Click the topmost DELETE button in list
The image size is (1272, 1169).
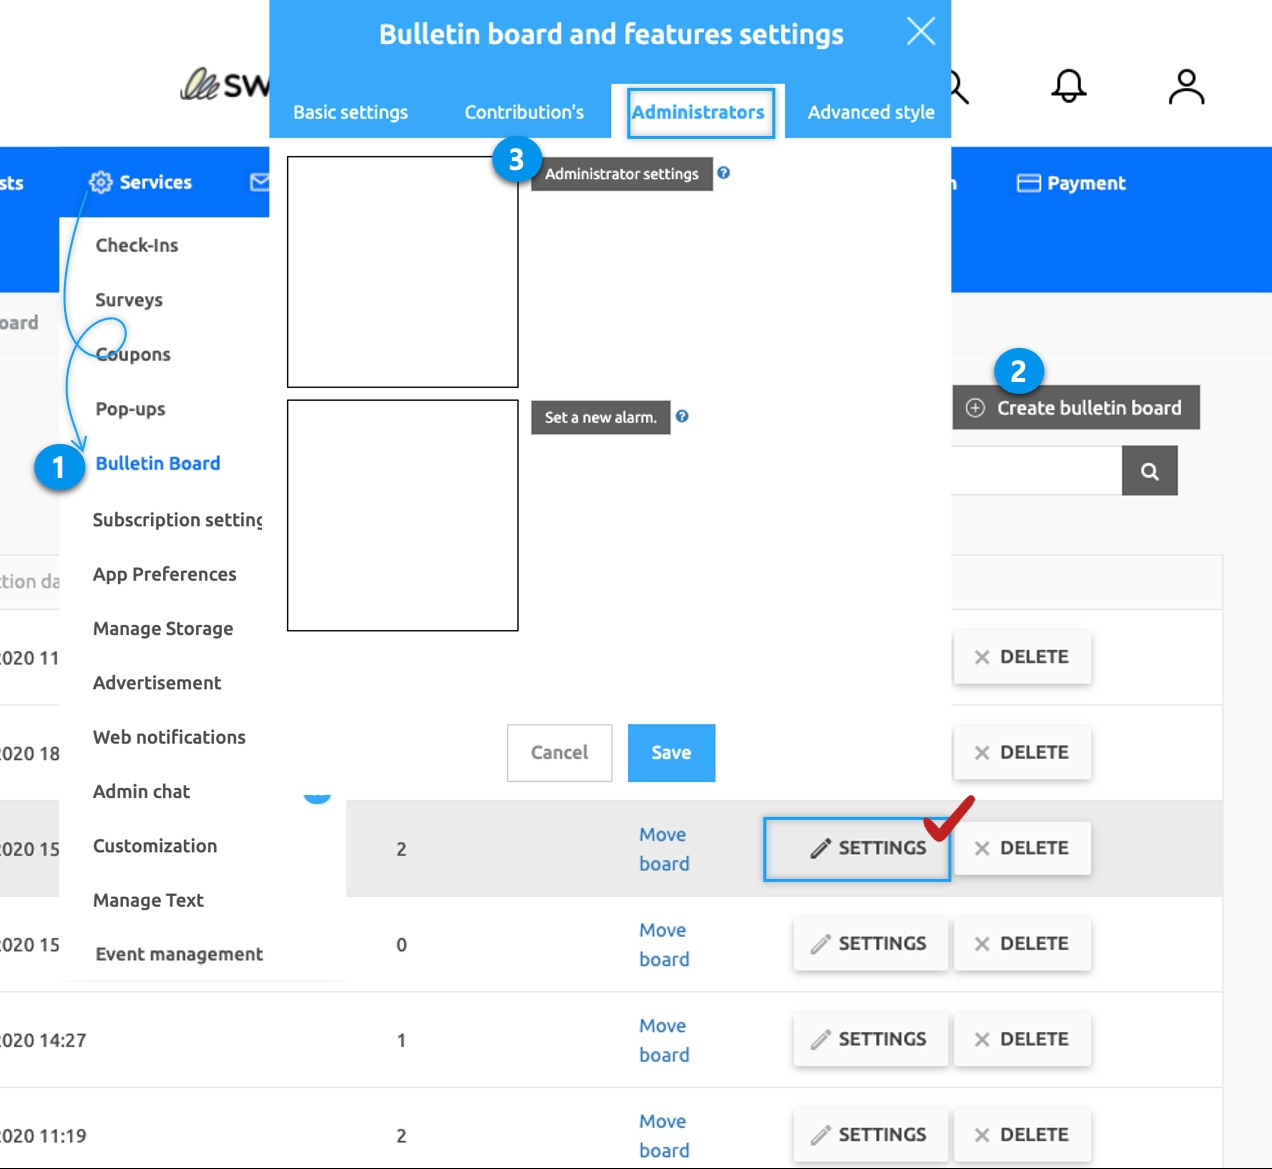click(1022, 657)
